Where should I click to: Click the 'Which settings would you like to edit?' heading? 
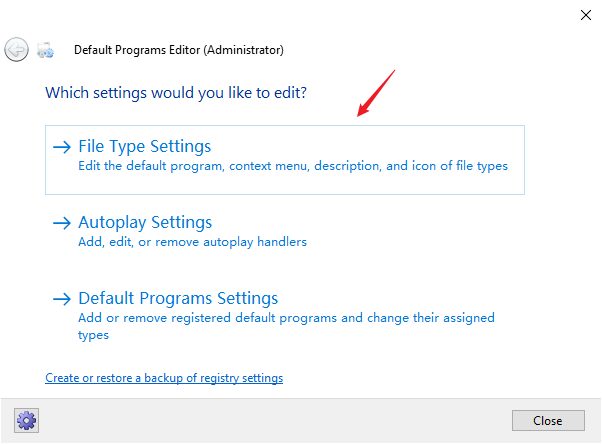176,93
